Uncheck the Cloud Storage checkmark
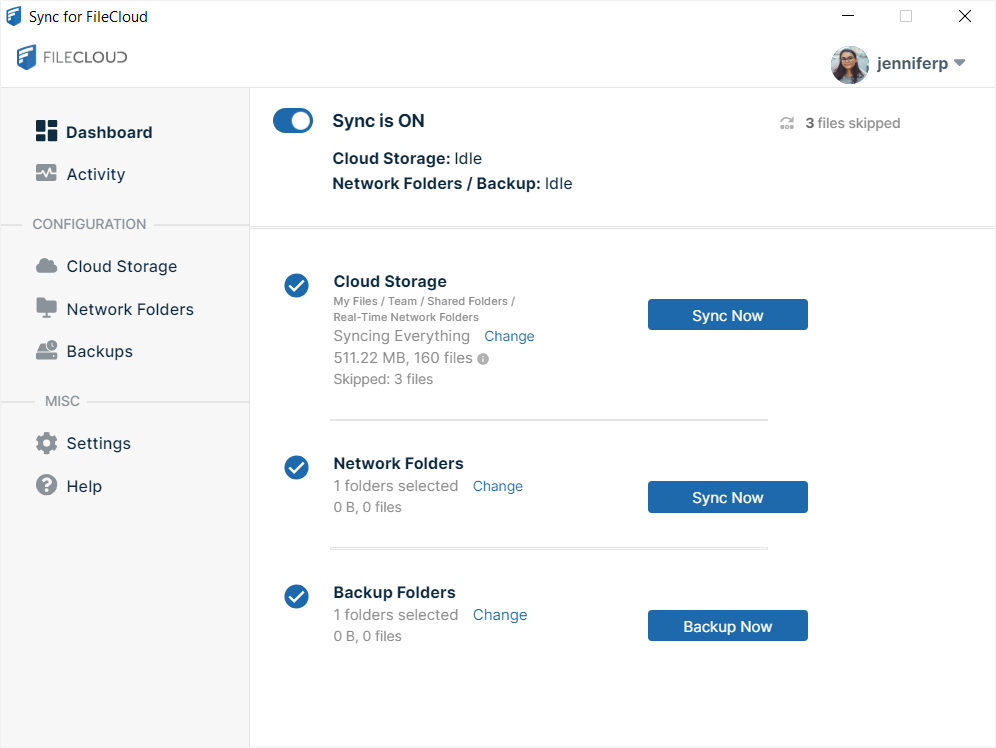This screenshot has height=748, width=996. (296, 286)
